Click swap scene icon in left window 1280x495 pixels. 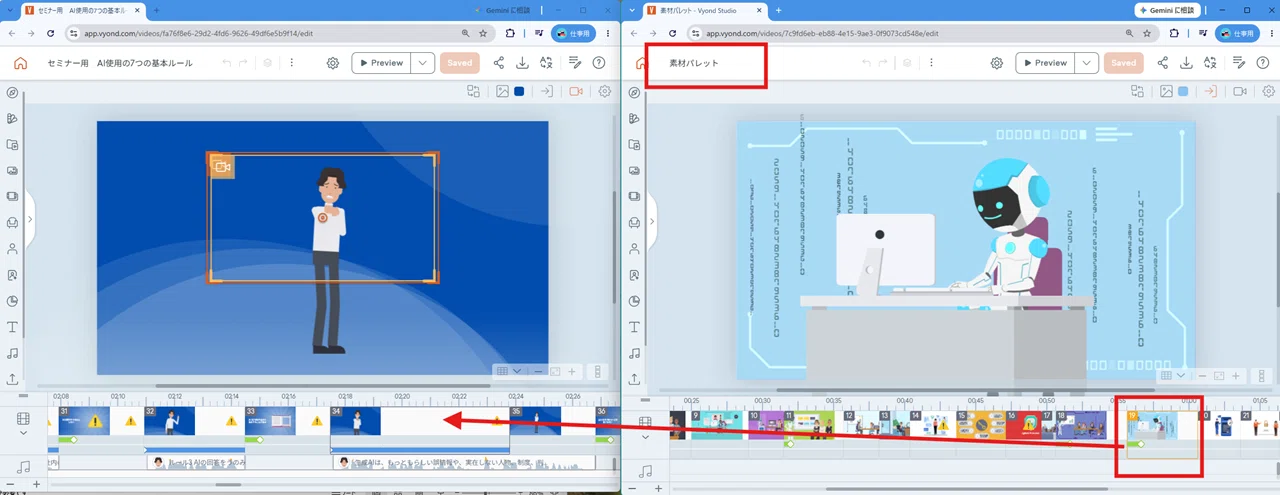[x=474, y=91]
